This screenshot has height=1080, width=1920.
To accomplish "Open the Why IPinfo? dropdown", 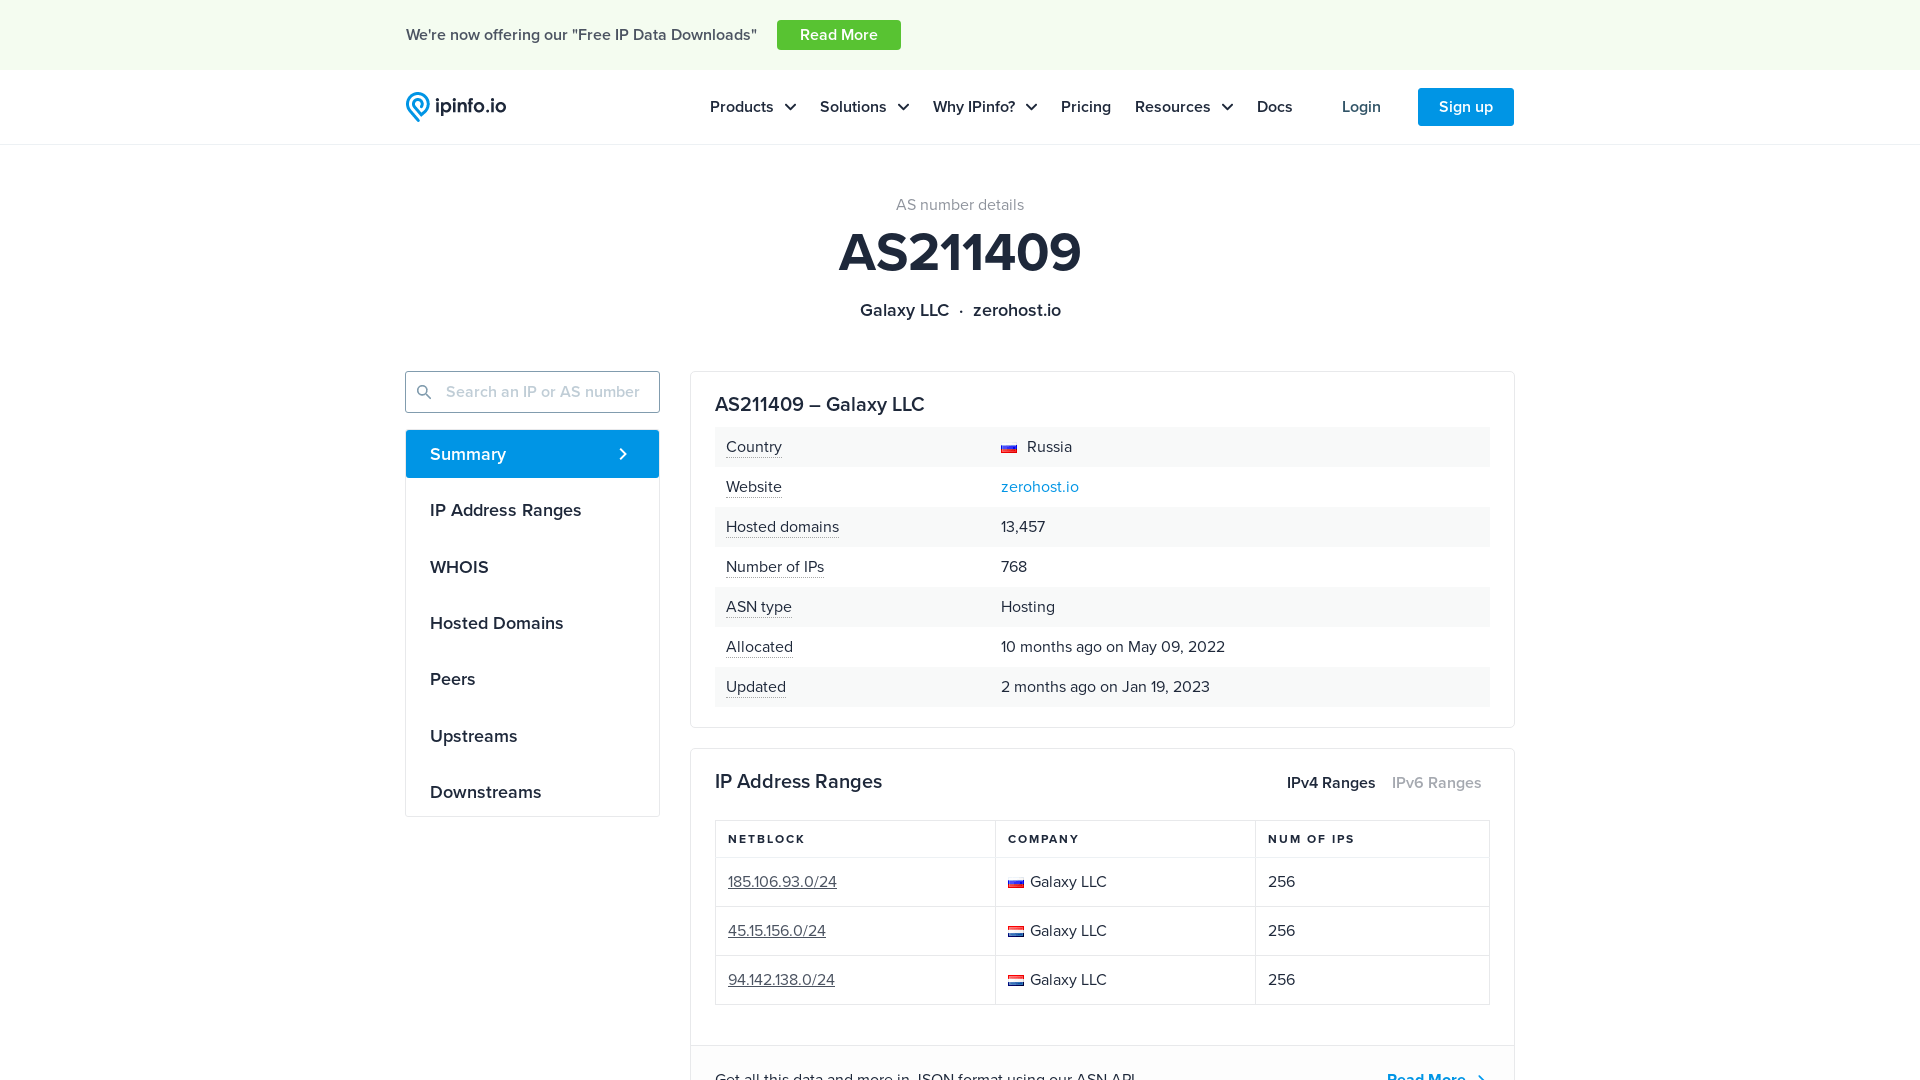I will (985, 107).
